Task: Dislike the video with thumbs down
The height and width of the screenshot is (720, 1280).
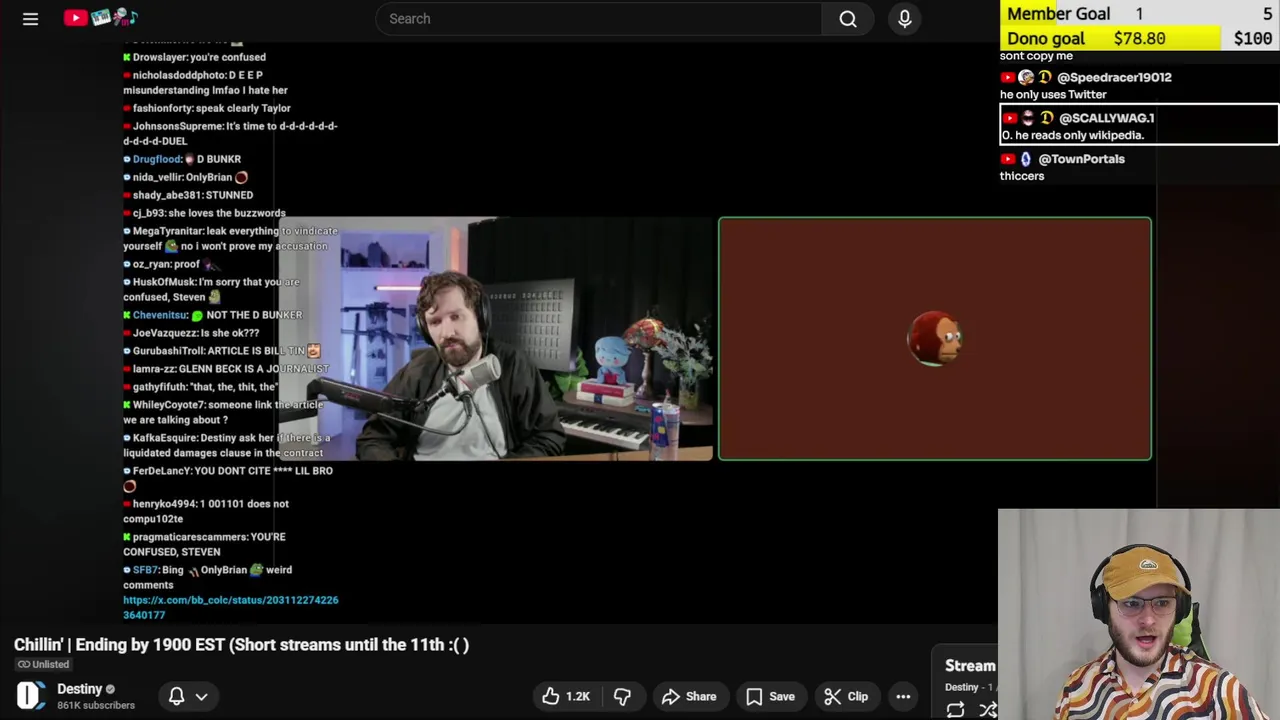Action: point(622,696)
